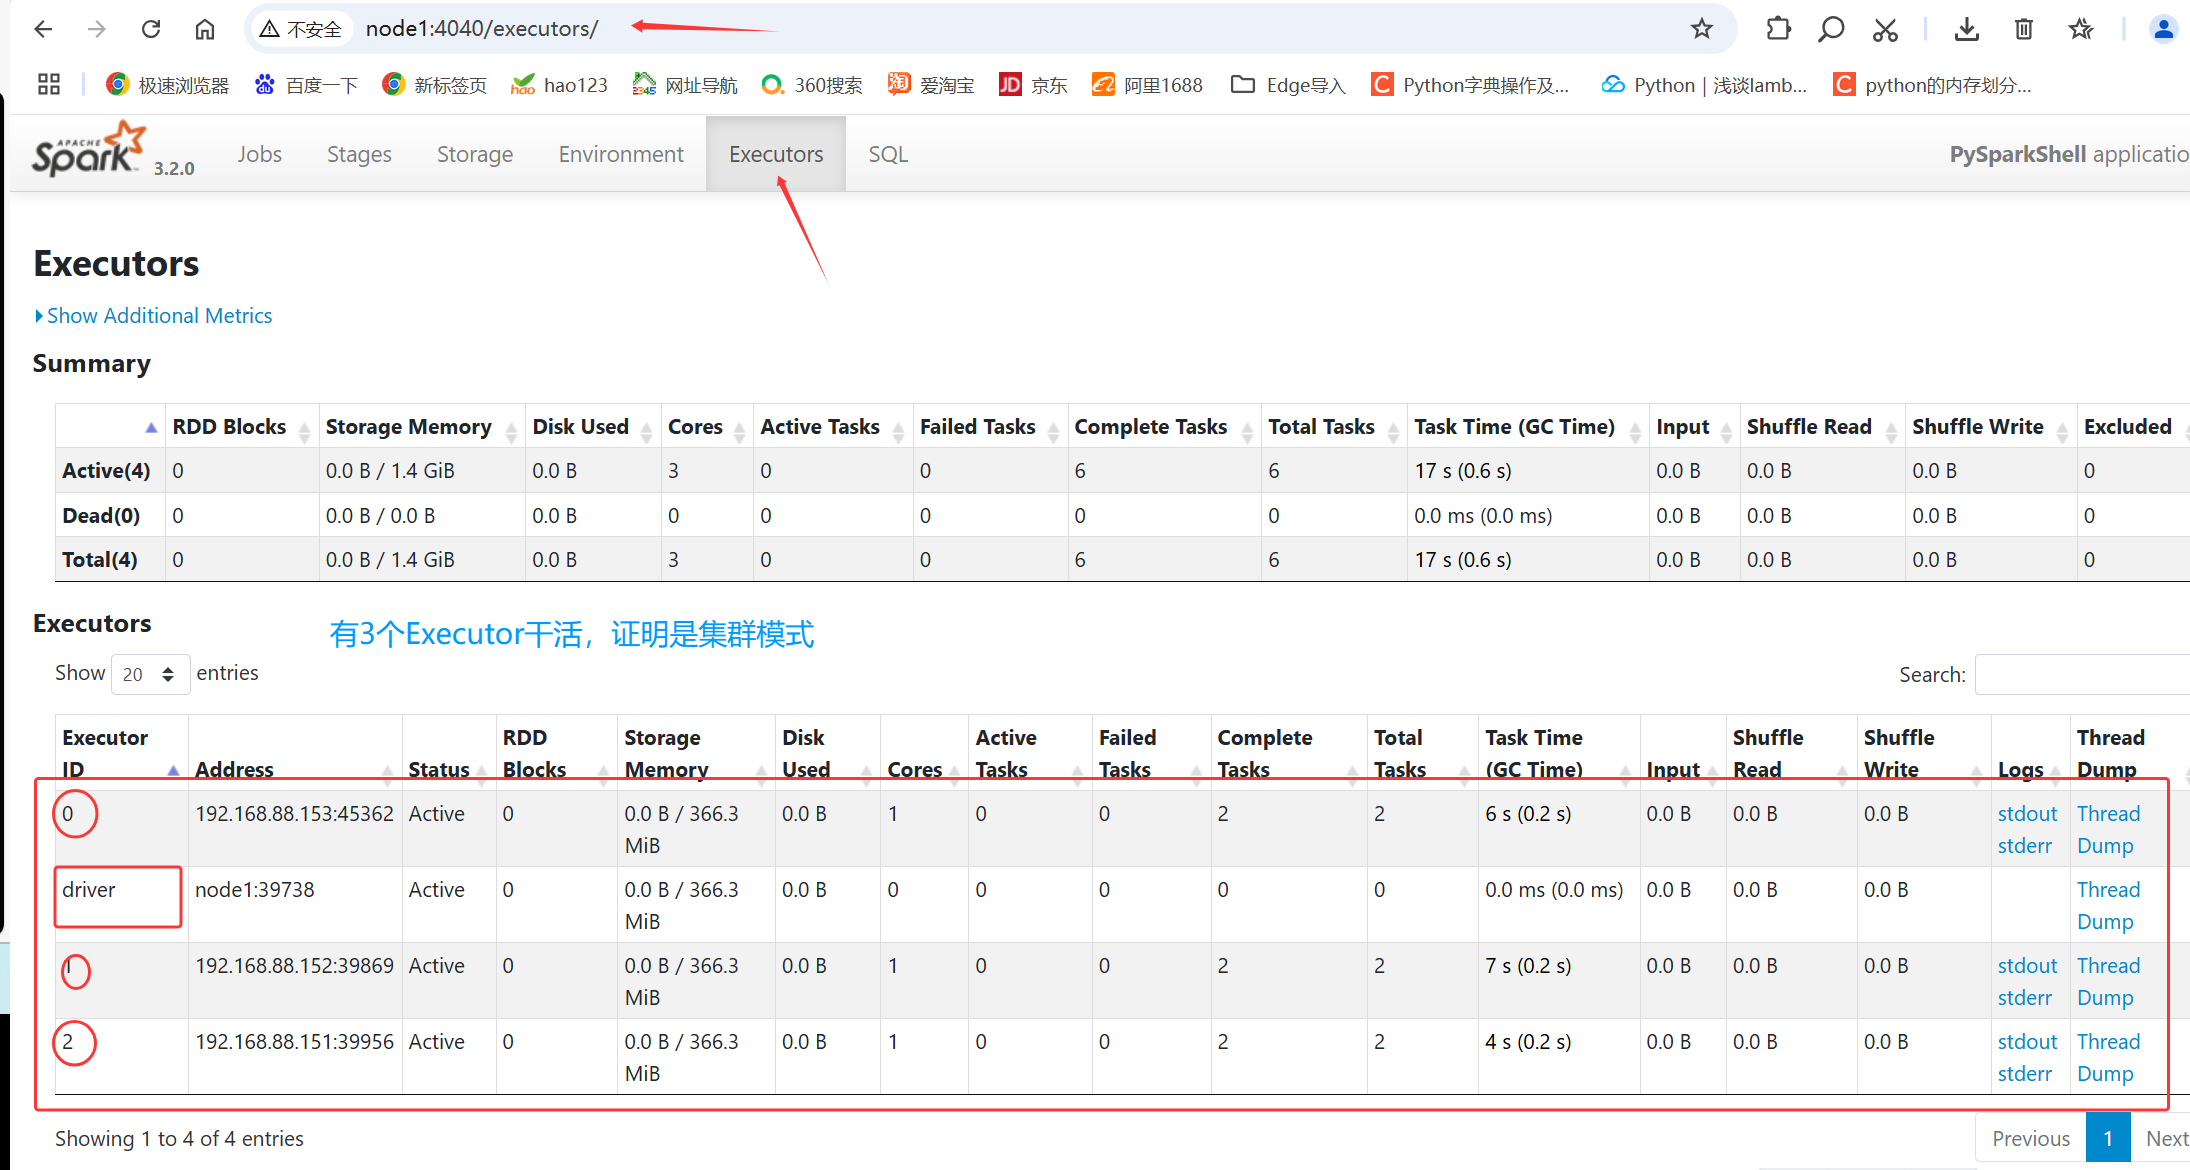The width and height of the screenshot is (2190, 1170).
Task: Click the executor Search input field
Action: tap(2082, 675)
